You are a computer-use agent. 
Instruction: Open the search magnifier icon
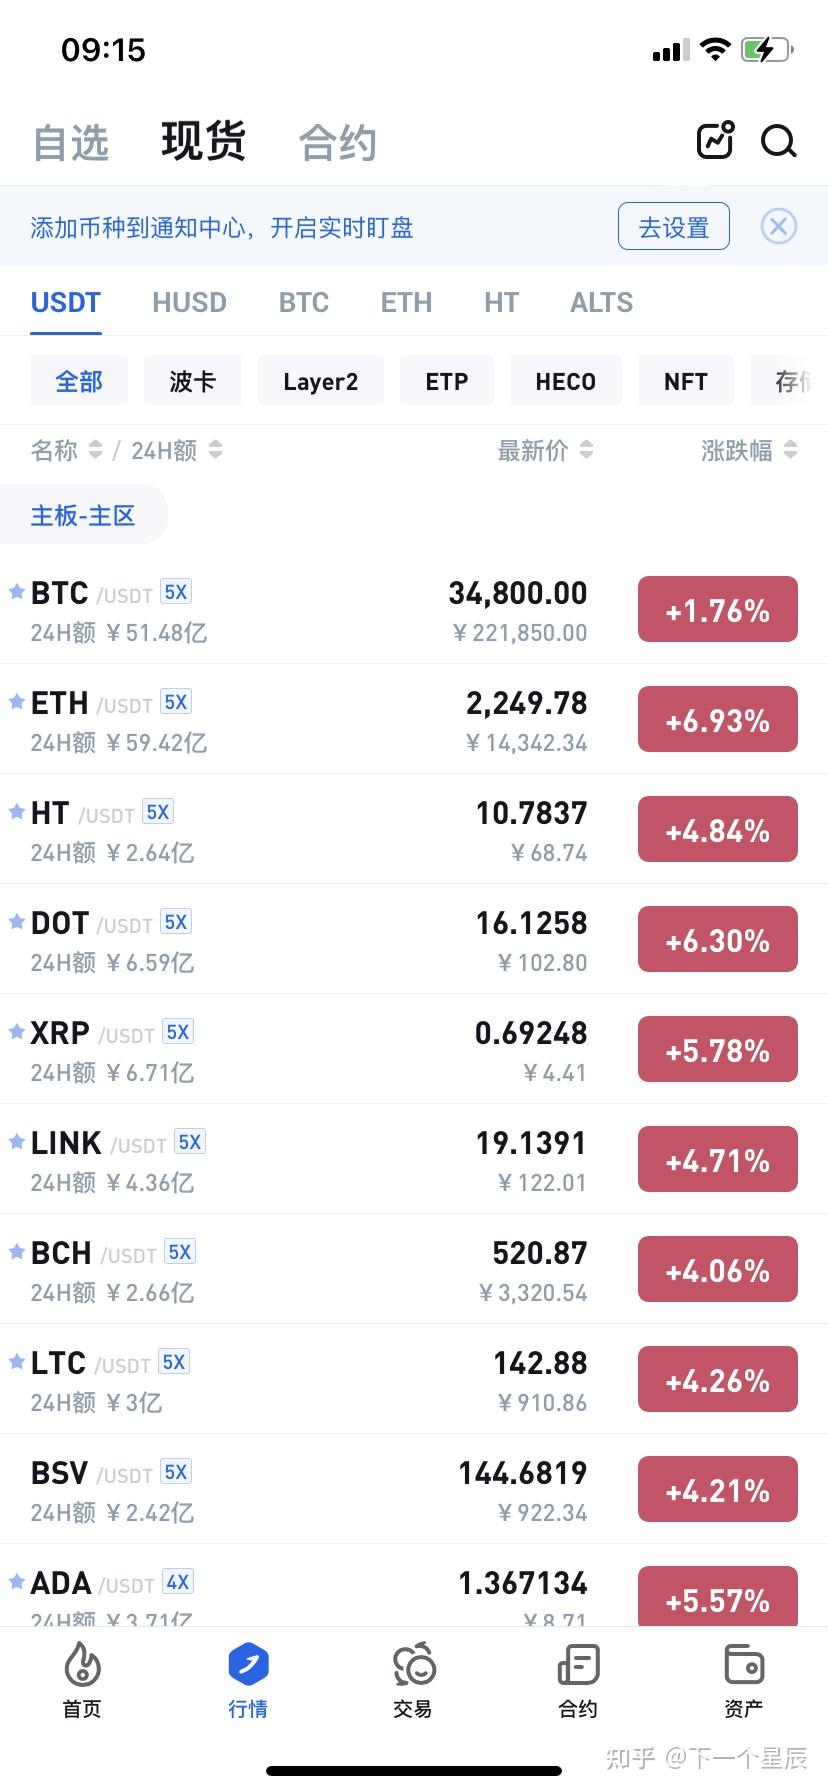[778, 141]
